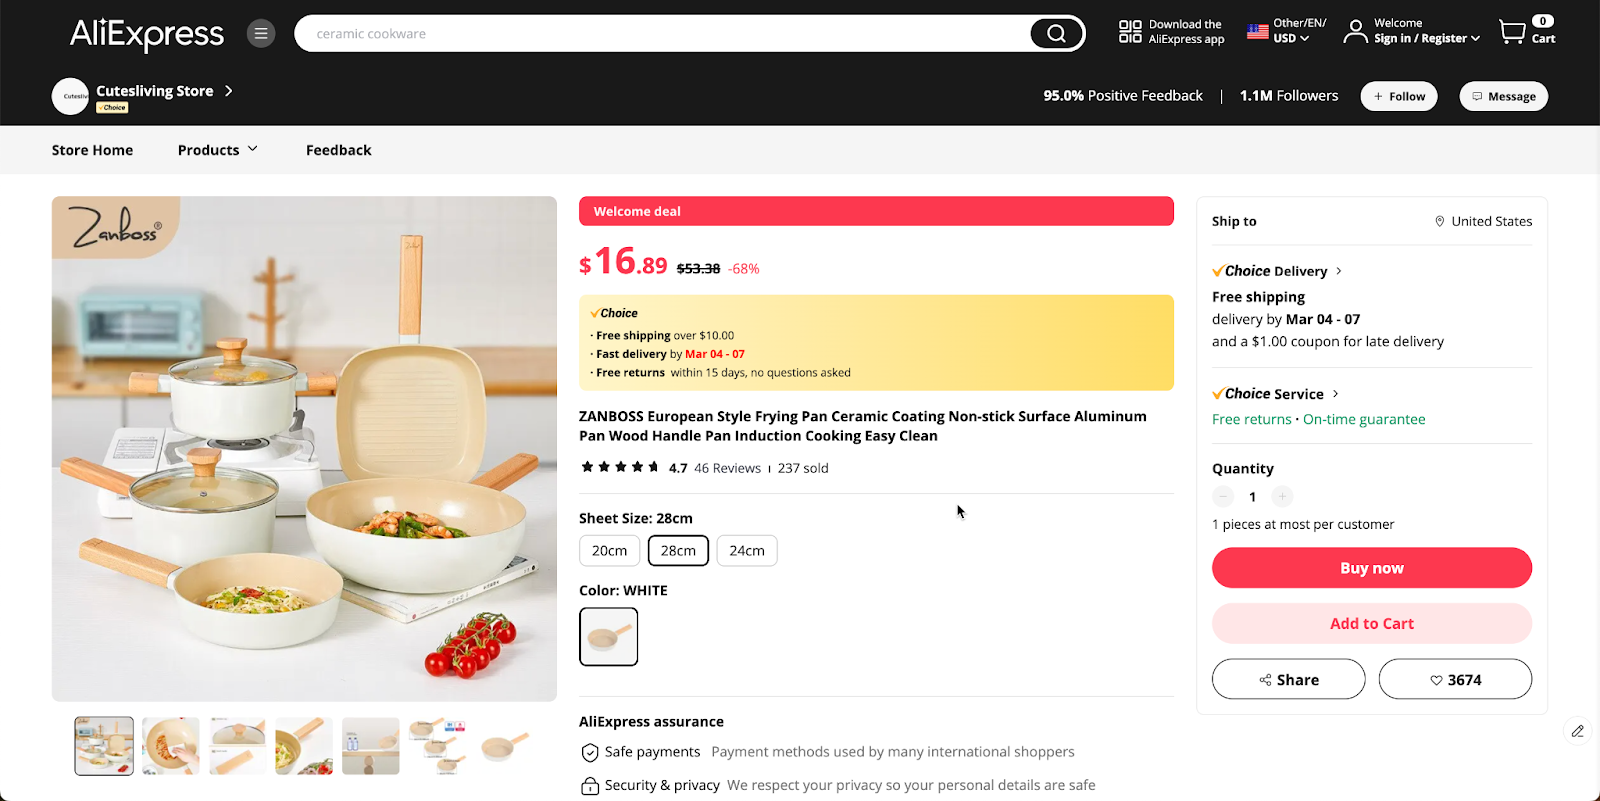Screen dimensions: 1600x801
Task: Click the search magnifier icon
Action: [1055, 32]
